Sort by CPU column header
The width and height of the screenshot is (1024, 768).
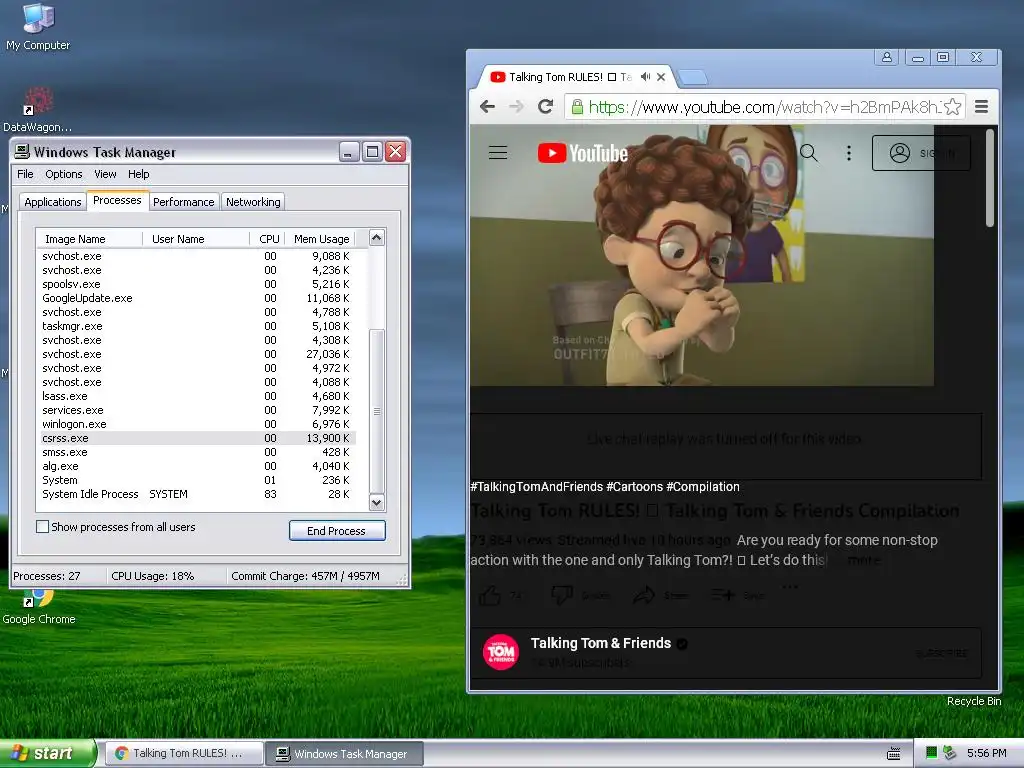pos(268,239)
